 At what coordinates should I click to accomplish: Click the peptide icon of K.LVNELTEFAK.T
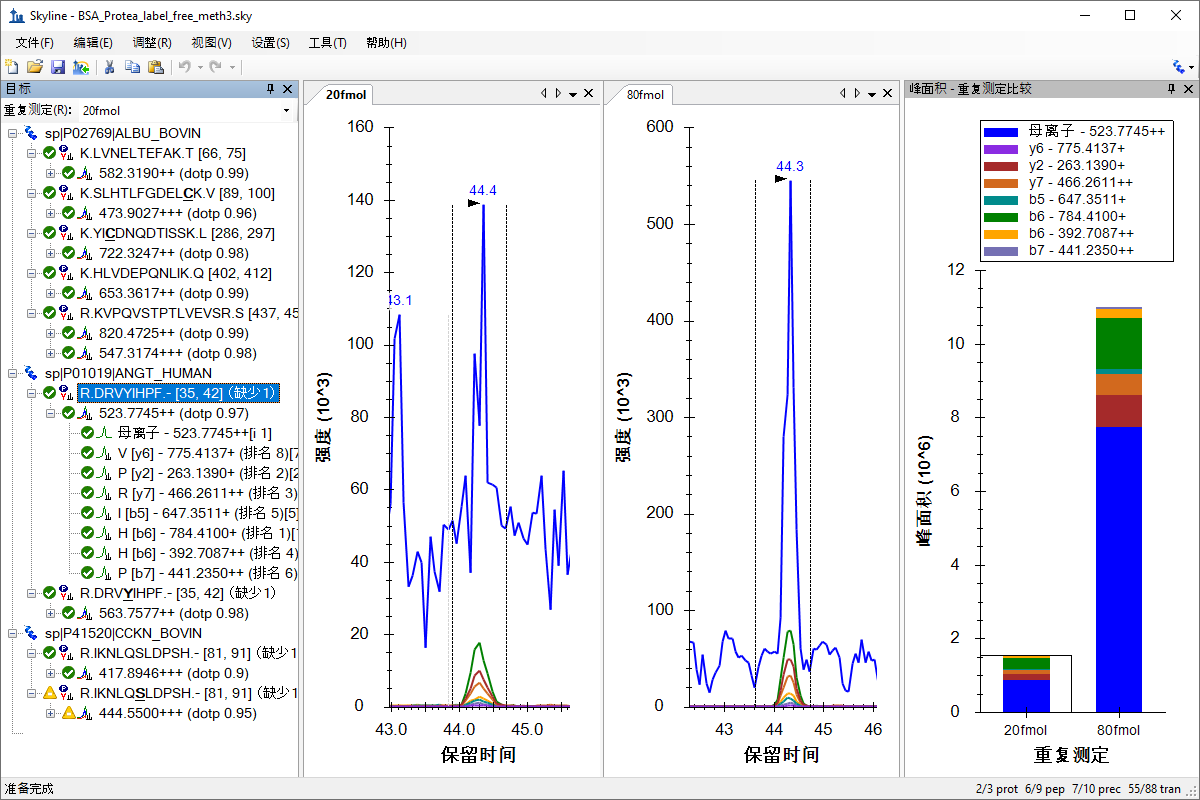pyautogui.click(x=68, y=153)
